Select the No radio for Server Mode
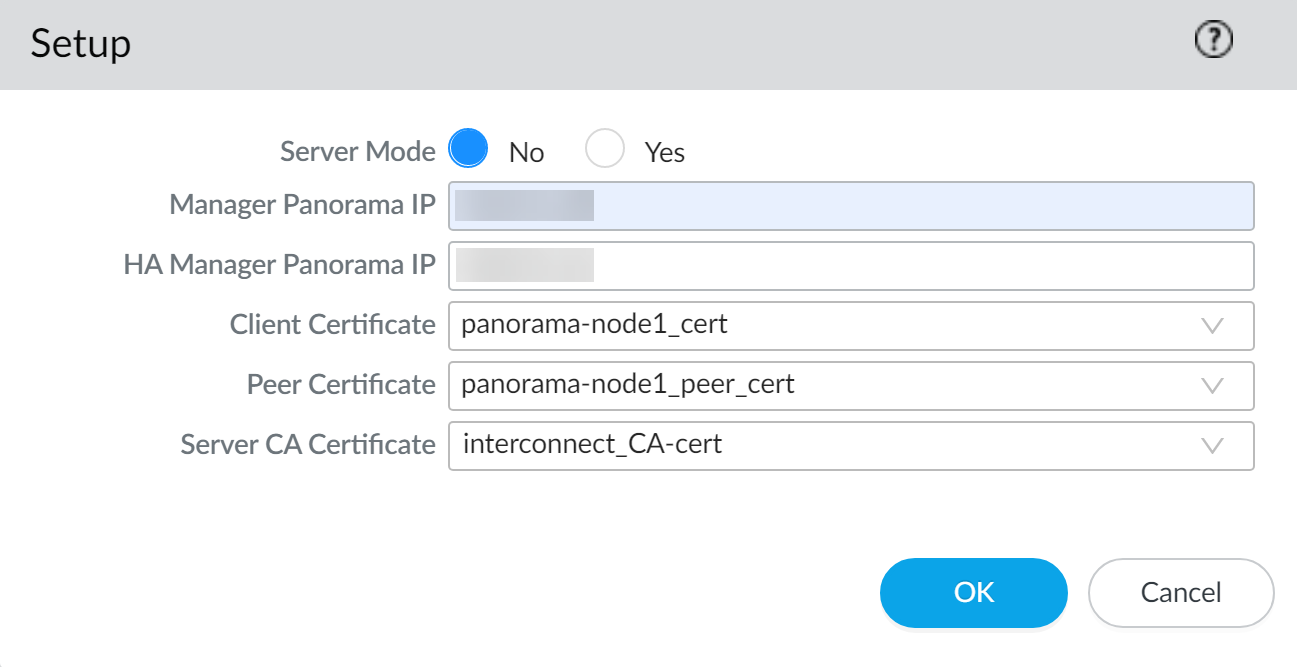Screen dimensions: 1297x667 468,150
